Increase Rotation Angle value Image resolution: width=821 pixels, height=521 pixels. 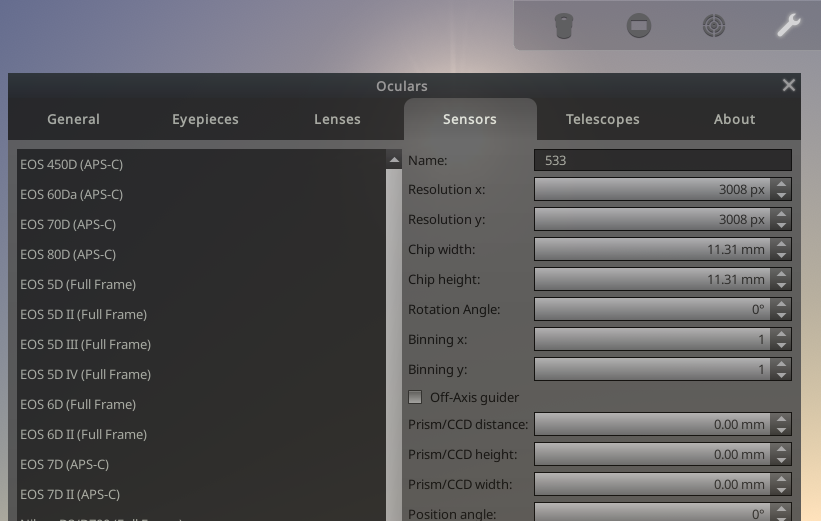781,304
